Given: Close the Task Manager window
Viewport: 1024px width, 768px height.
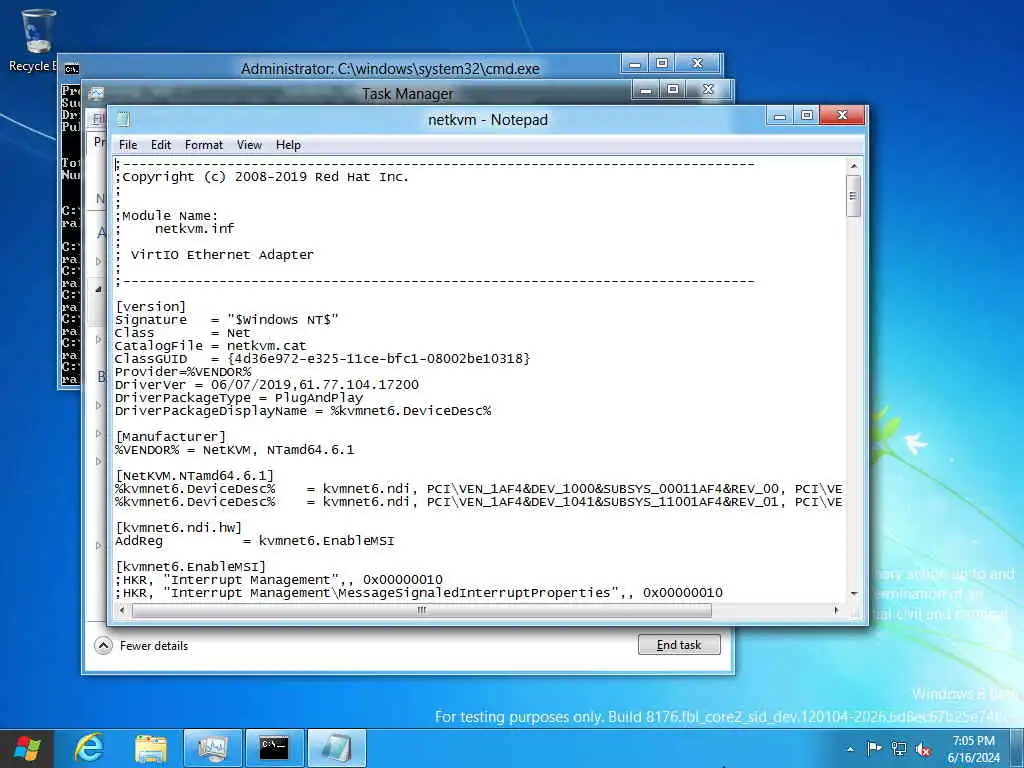Looking at the screenshot, I should [x=709, y=89].
